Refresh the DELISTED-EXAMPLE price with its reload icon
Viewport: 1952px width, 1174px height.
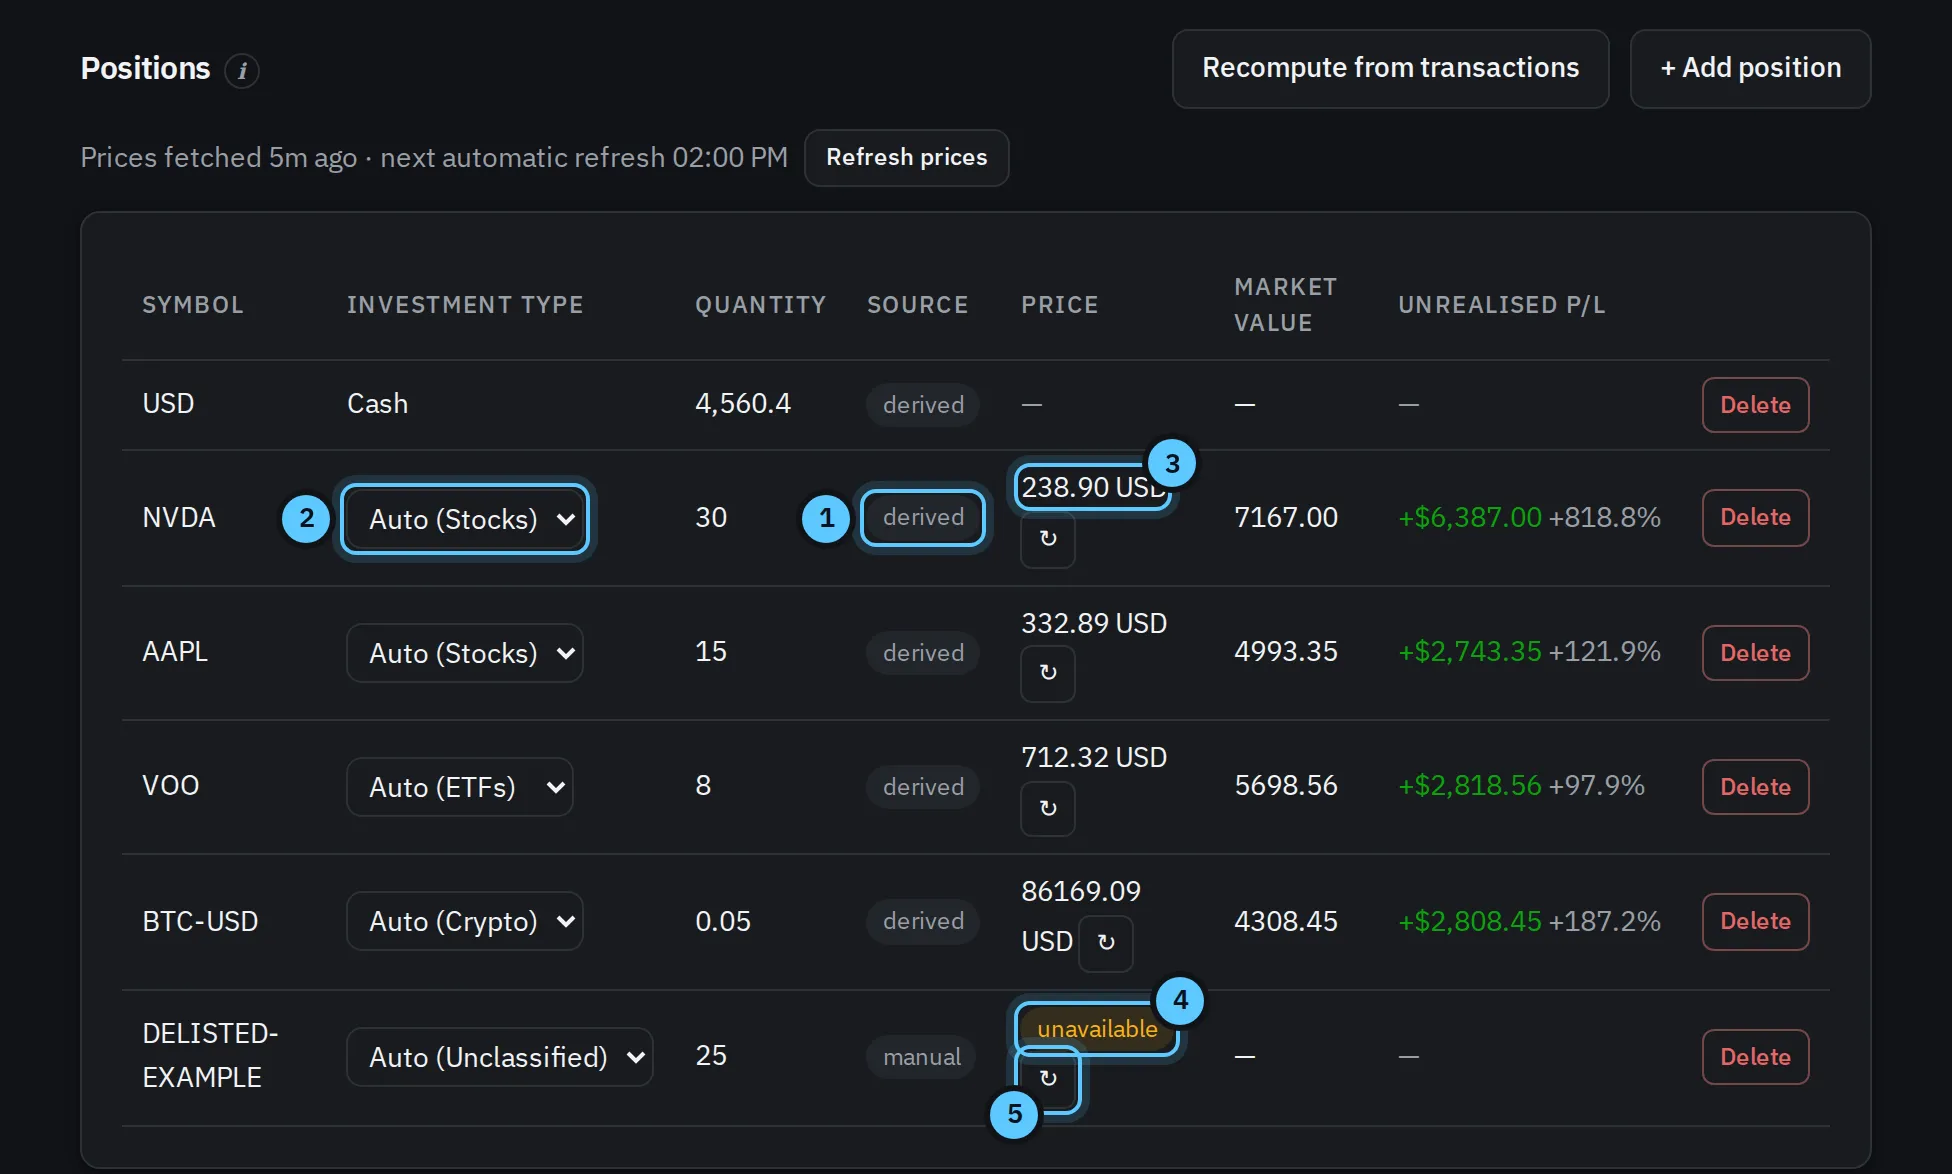click(1048, 1079)
